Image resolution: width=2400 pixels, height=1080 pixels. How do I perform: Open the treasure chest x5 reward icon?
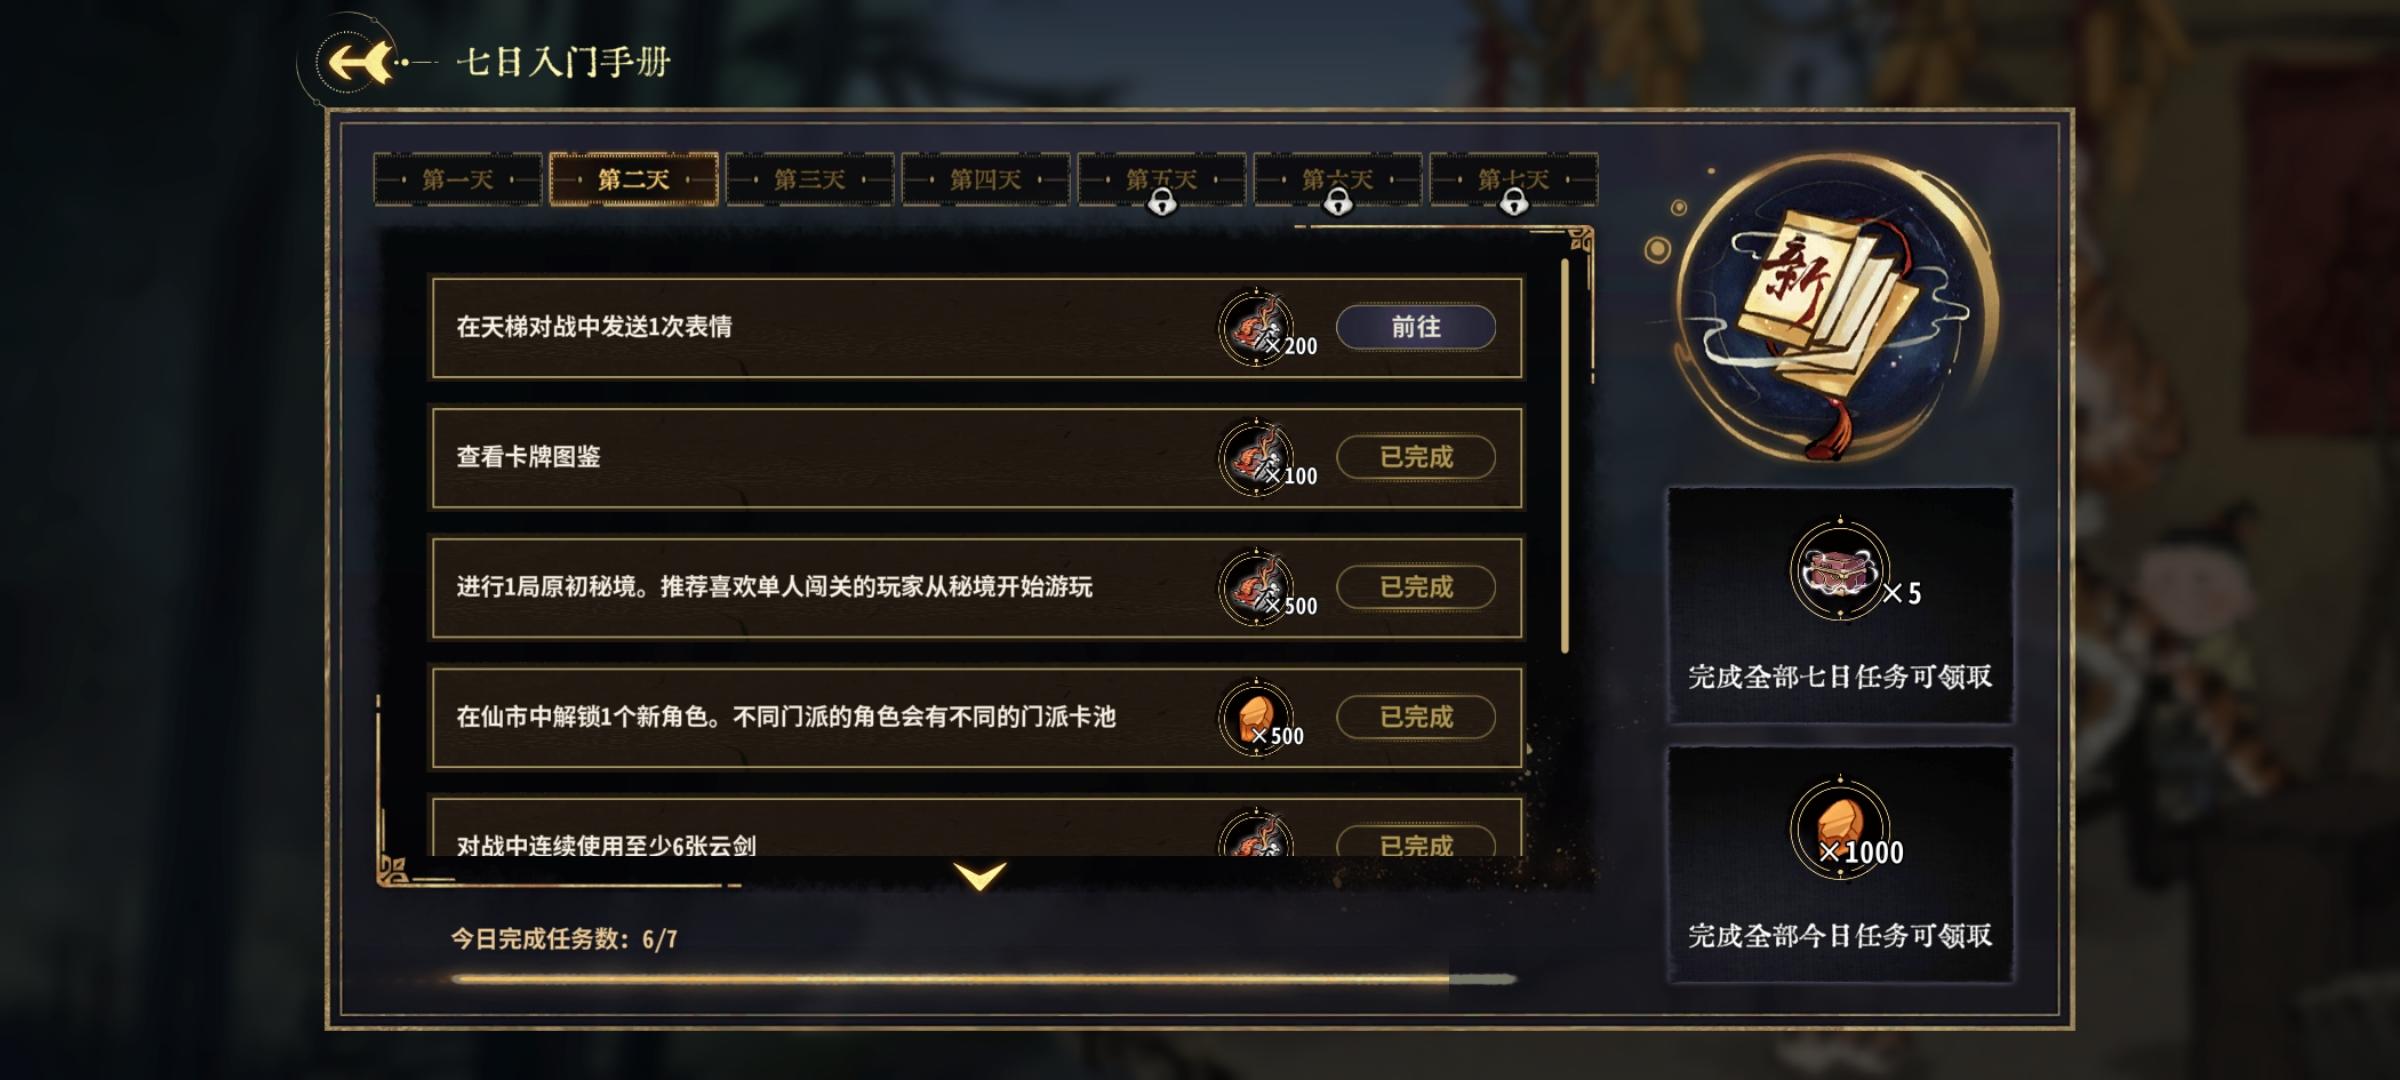[1840, 571]
